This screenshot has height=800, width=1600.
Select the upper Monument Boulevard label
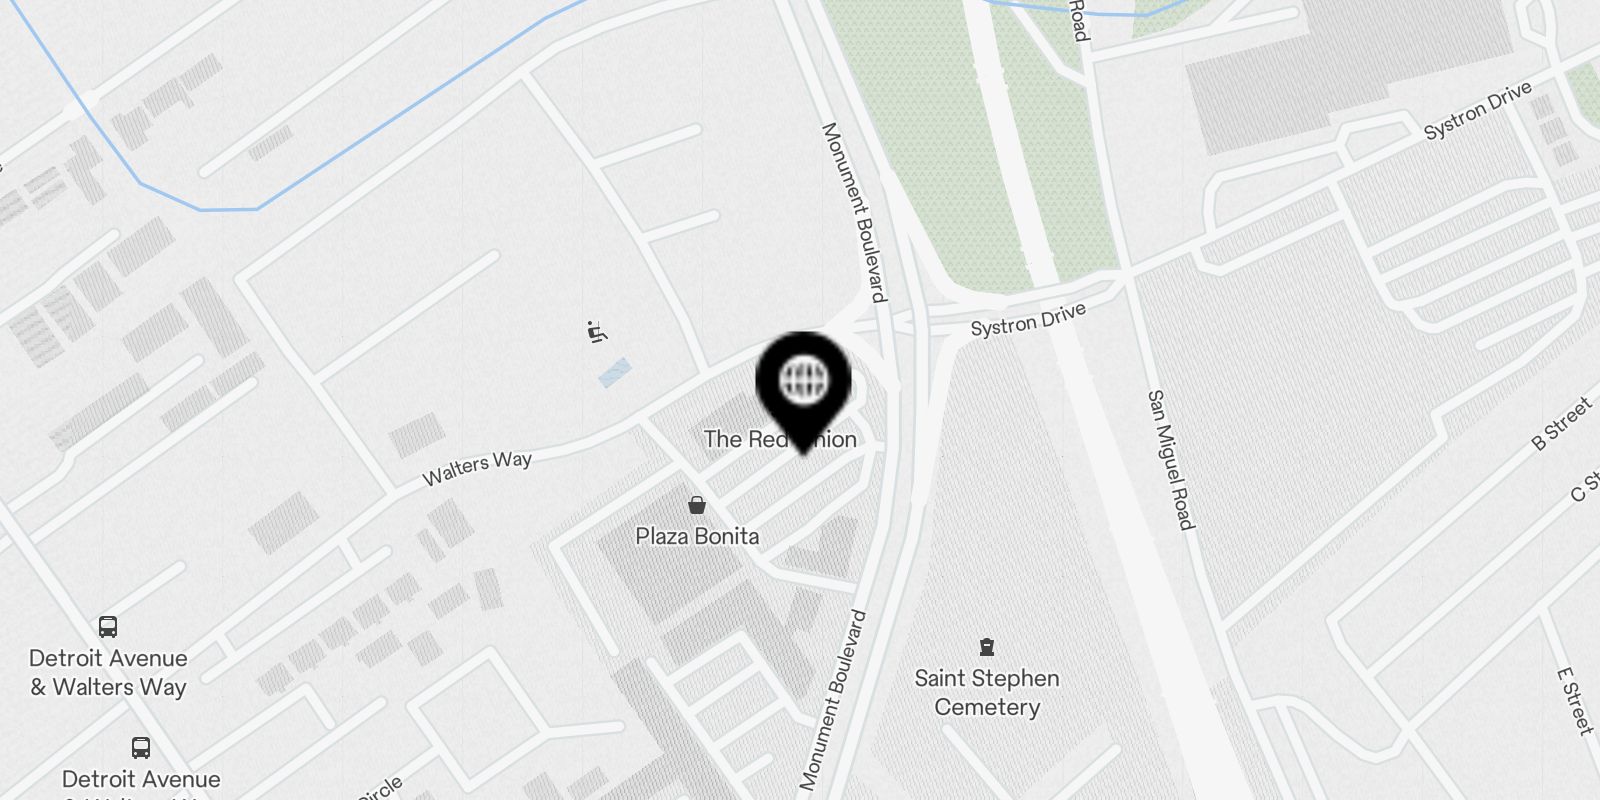pos(854,212)
